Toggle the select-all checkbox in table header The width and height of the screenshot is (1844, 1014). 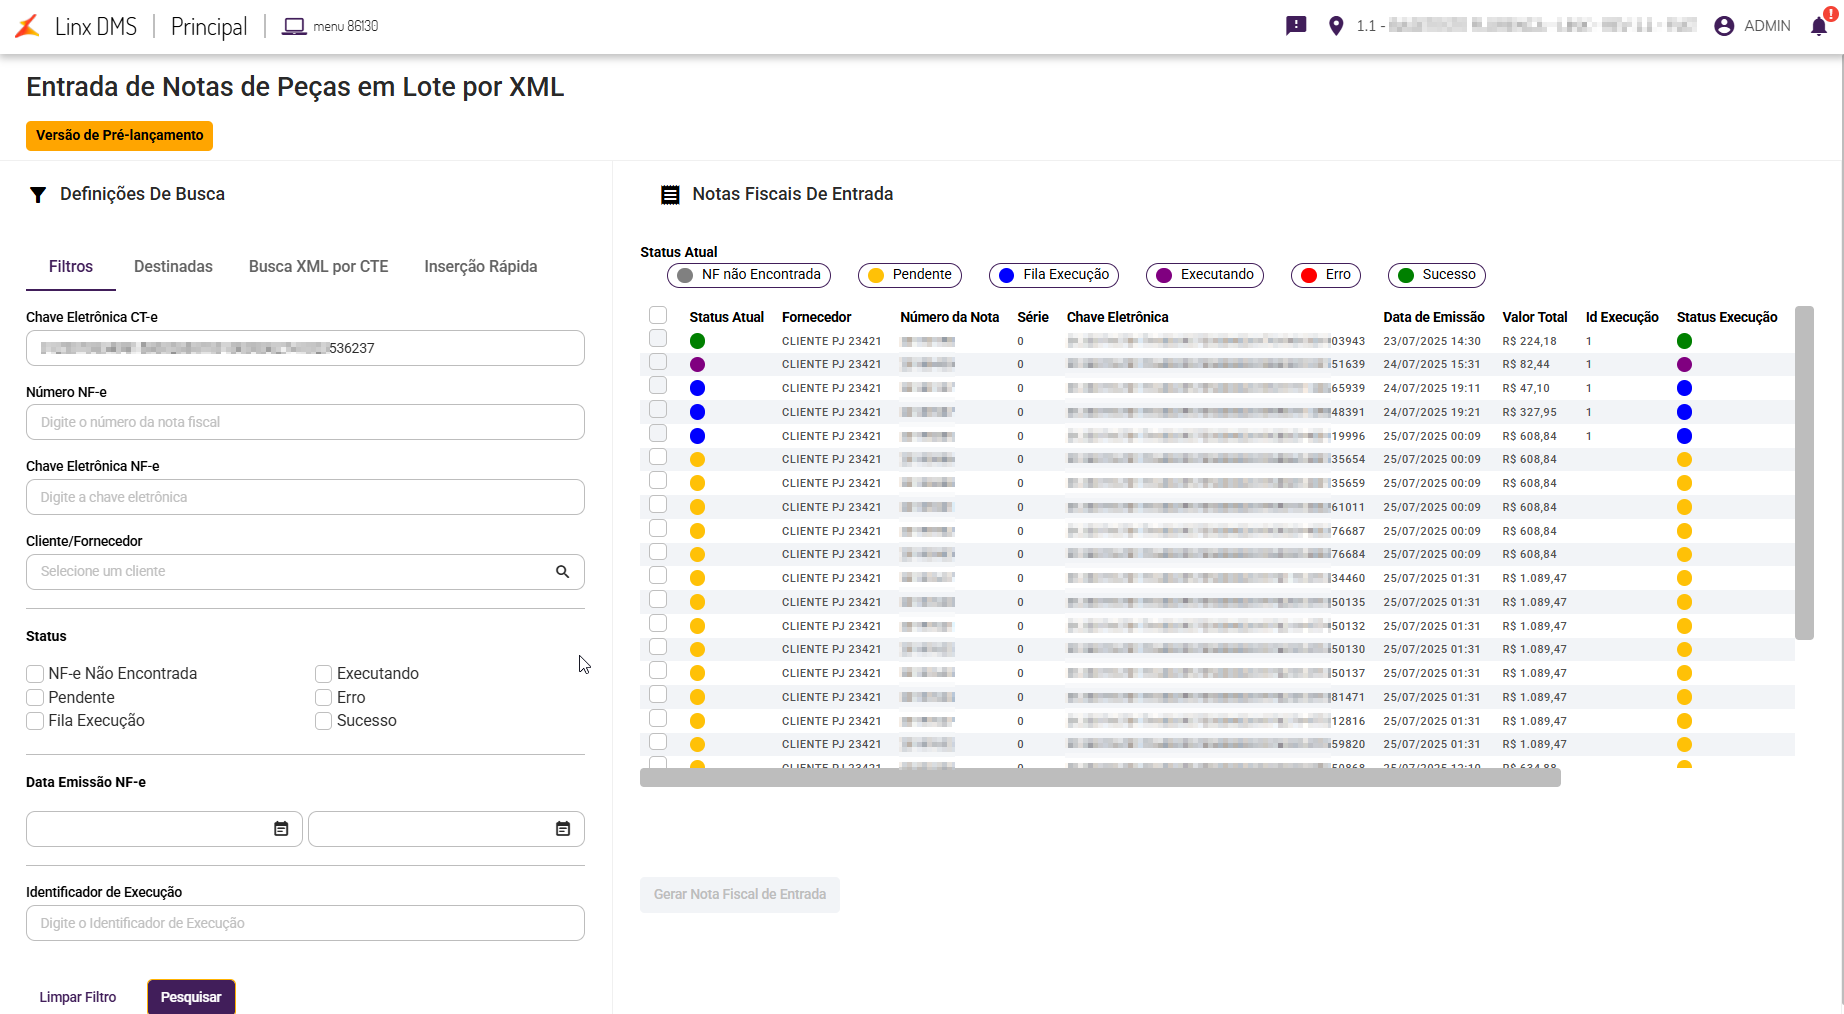pyautogui.click(x=658, y=315)
